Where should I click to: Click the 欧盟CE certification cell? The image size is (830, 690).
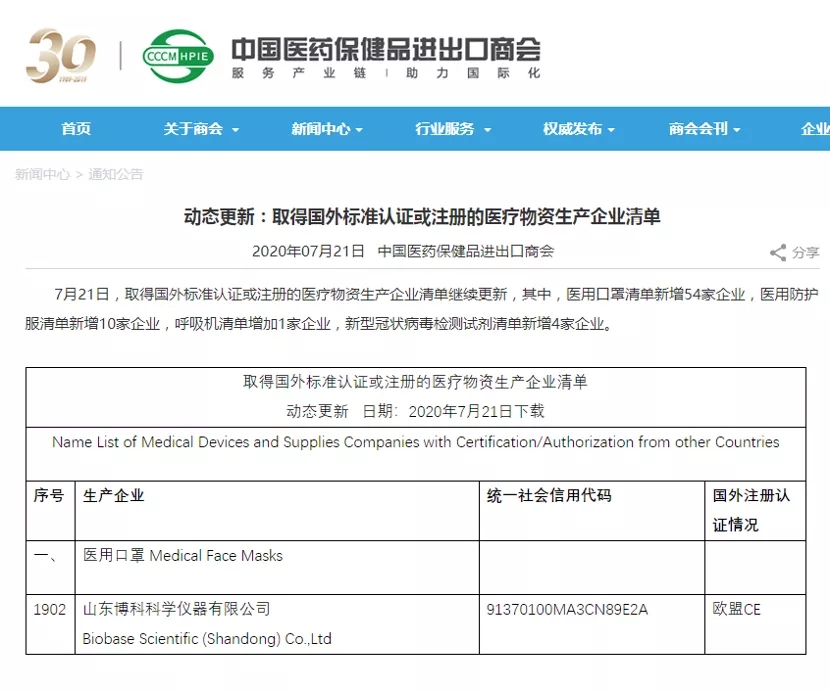coord(737,609)
